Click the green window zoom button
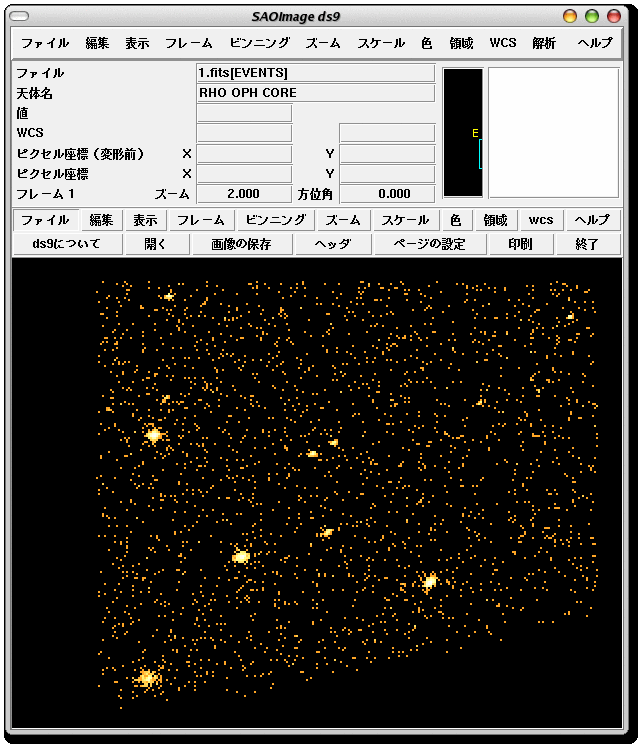 (x=592, y=16)
